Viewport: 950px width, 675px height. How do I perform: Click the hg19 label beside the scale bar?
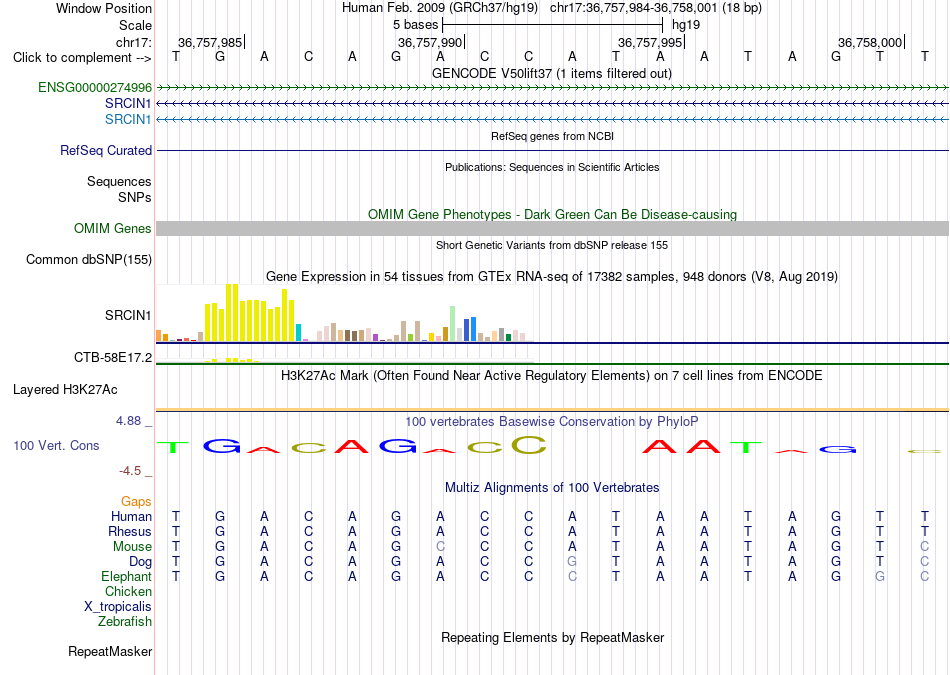tap(686, 25)
